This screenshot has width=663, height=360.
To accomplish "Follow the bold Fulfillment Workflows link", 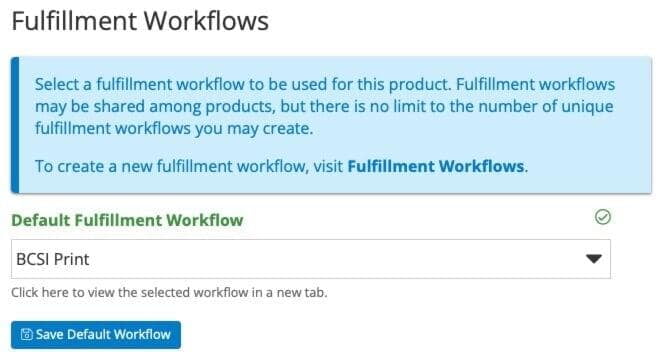I will [x=436, y=166].
